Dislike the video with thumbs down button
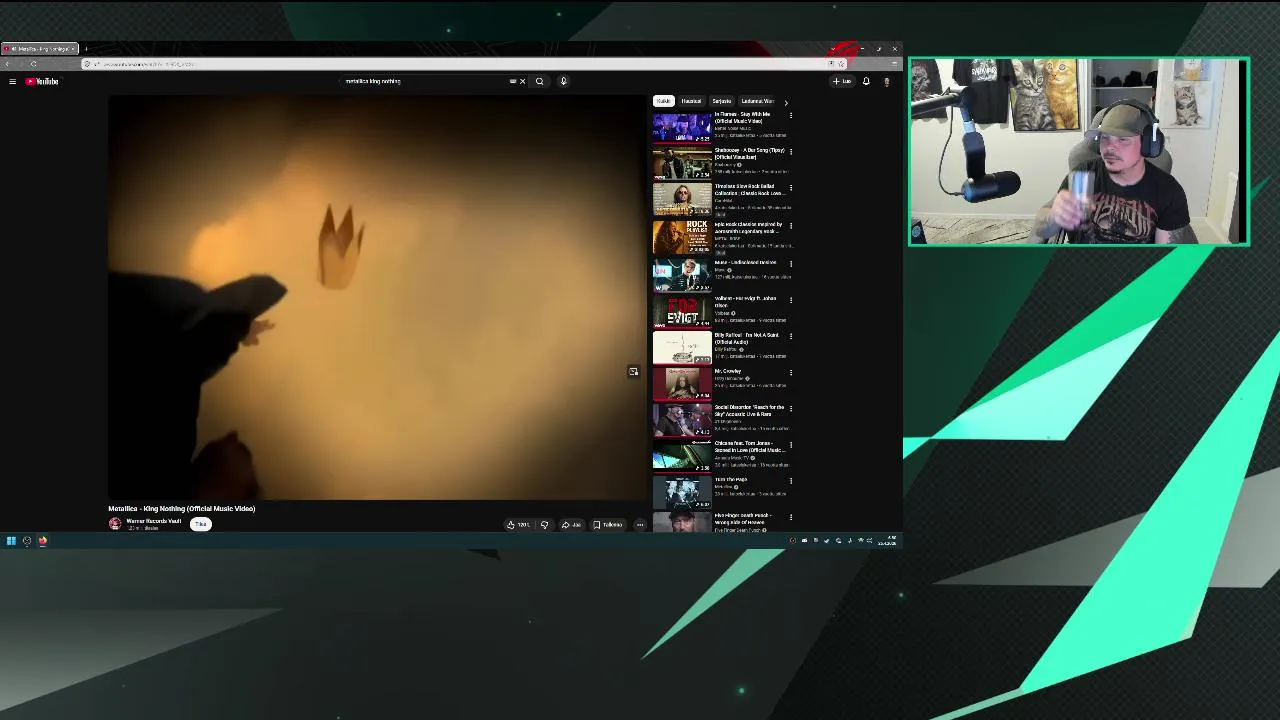 (x=545, y=524)
